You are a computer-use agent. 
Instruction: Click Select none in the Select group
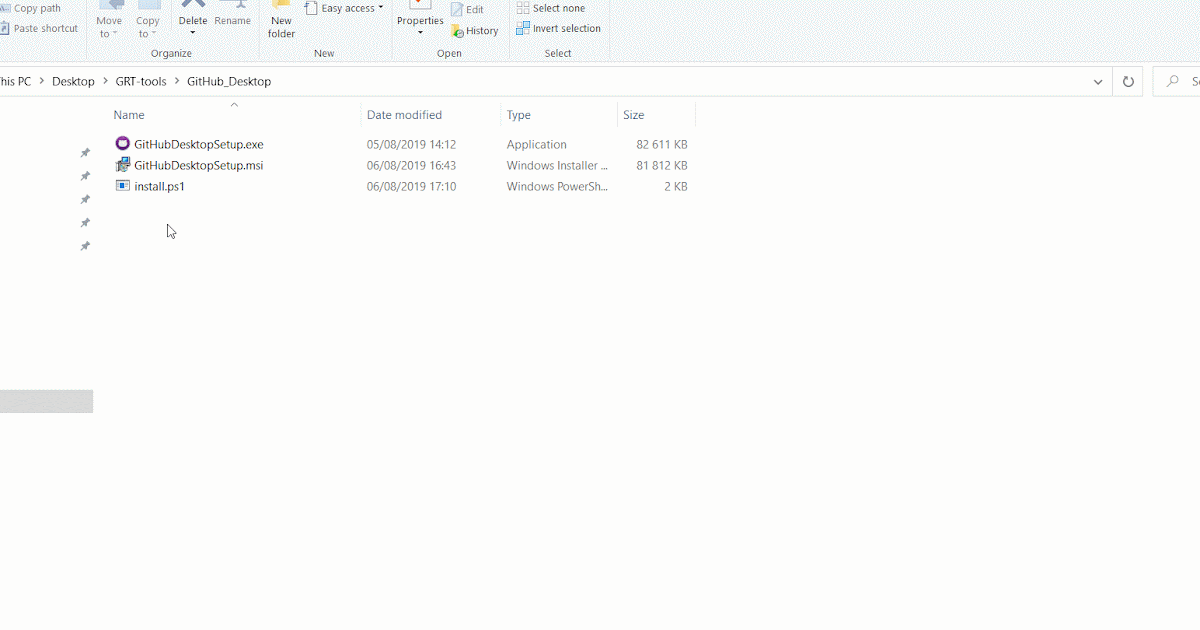(x=551, y=7)
